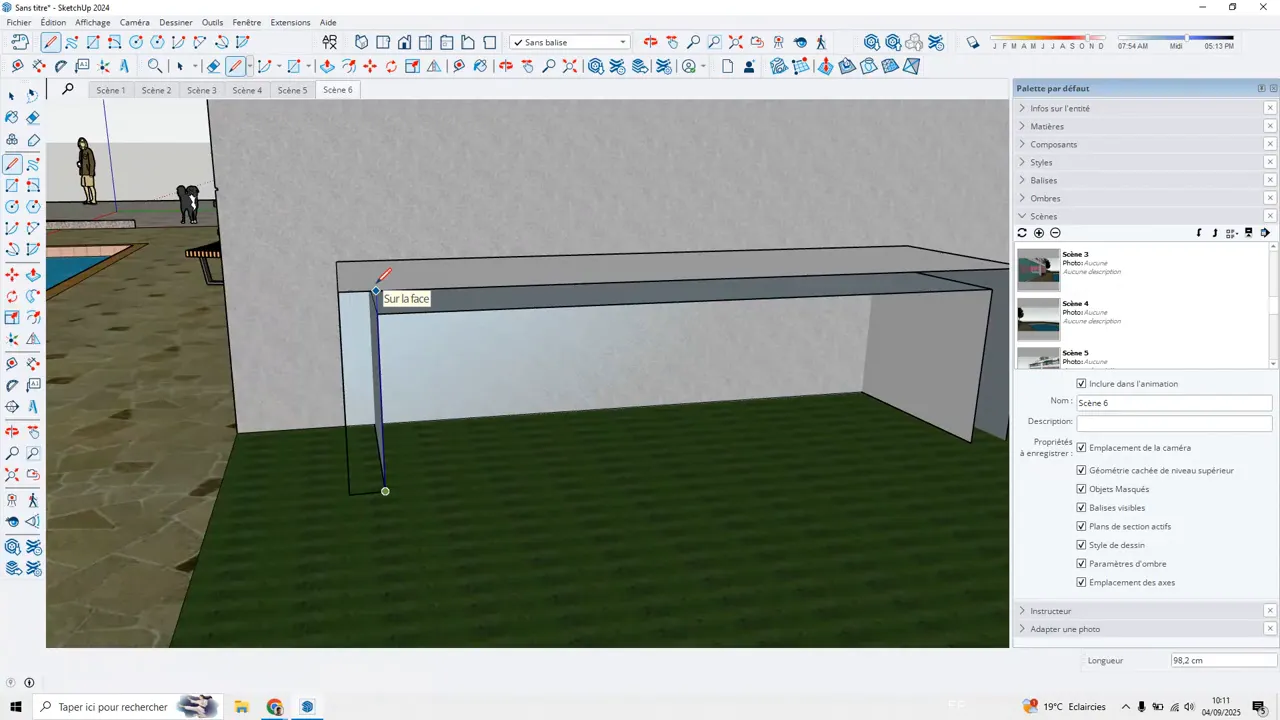Screen dimensions: 1280x720
Task: Expand Infos sur l'entité panel
Action: click(x=1139, y=108)
